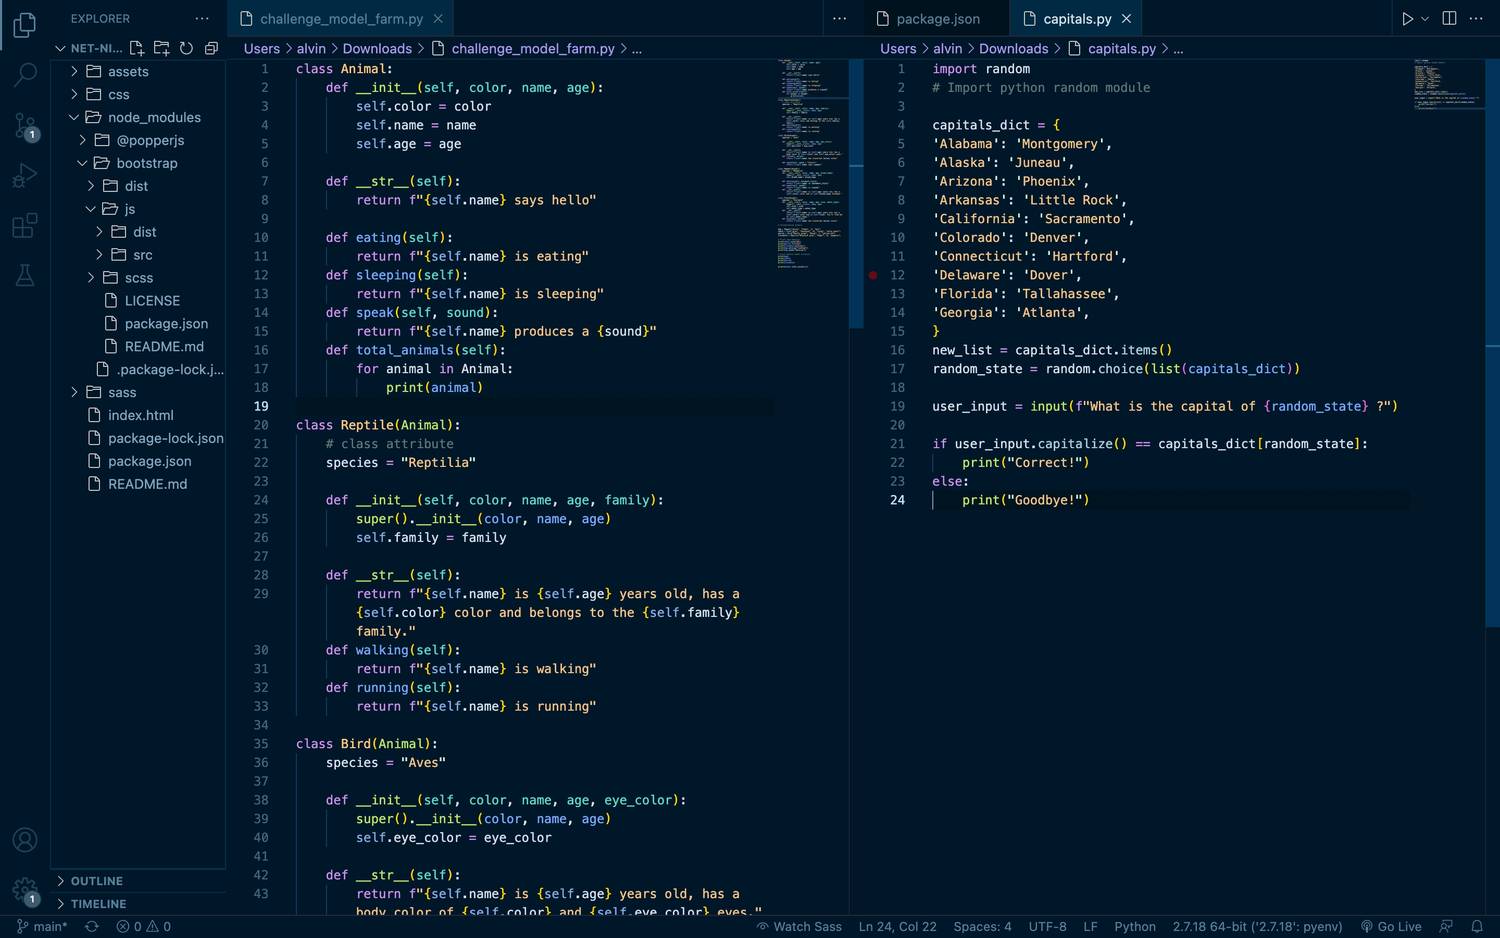Open the Extensions view
The width and height of the screenshot is (1500, 938).
coord(25,226)
